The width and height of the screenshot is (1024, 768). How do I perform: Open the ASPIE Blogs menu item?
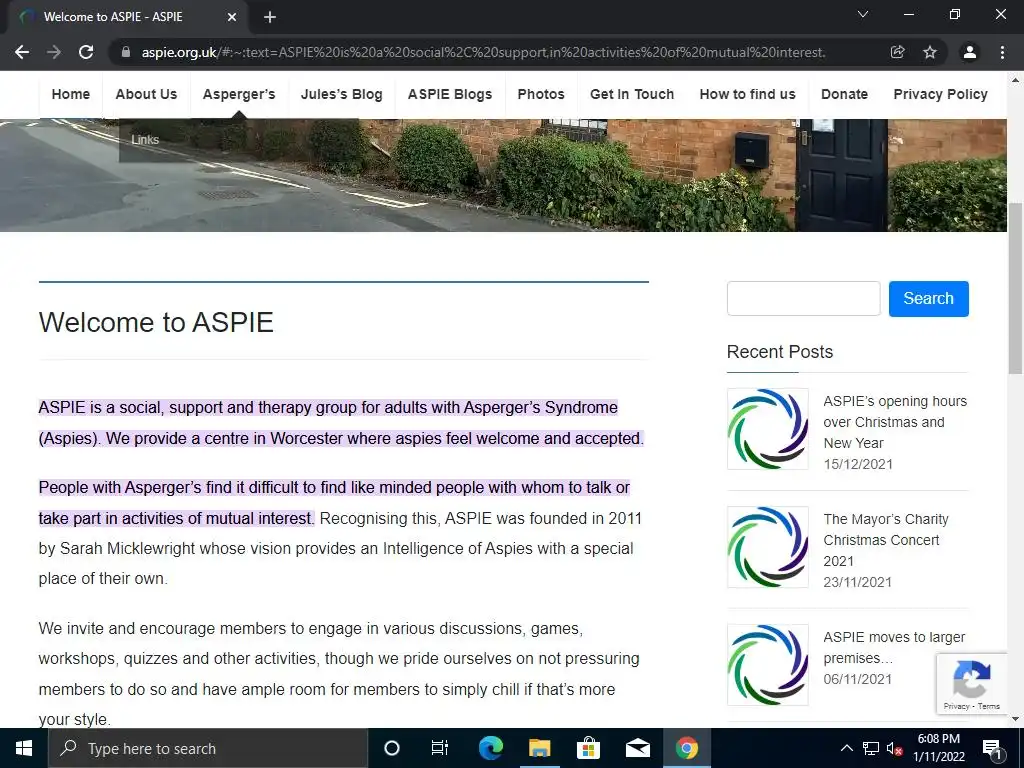click(450, 94)
